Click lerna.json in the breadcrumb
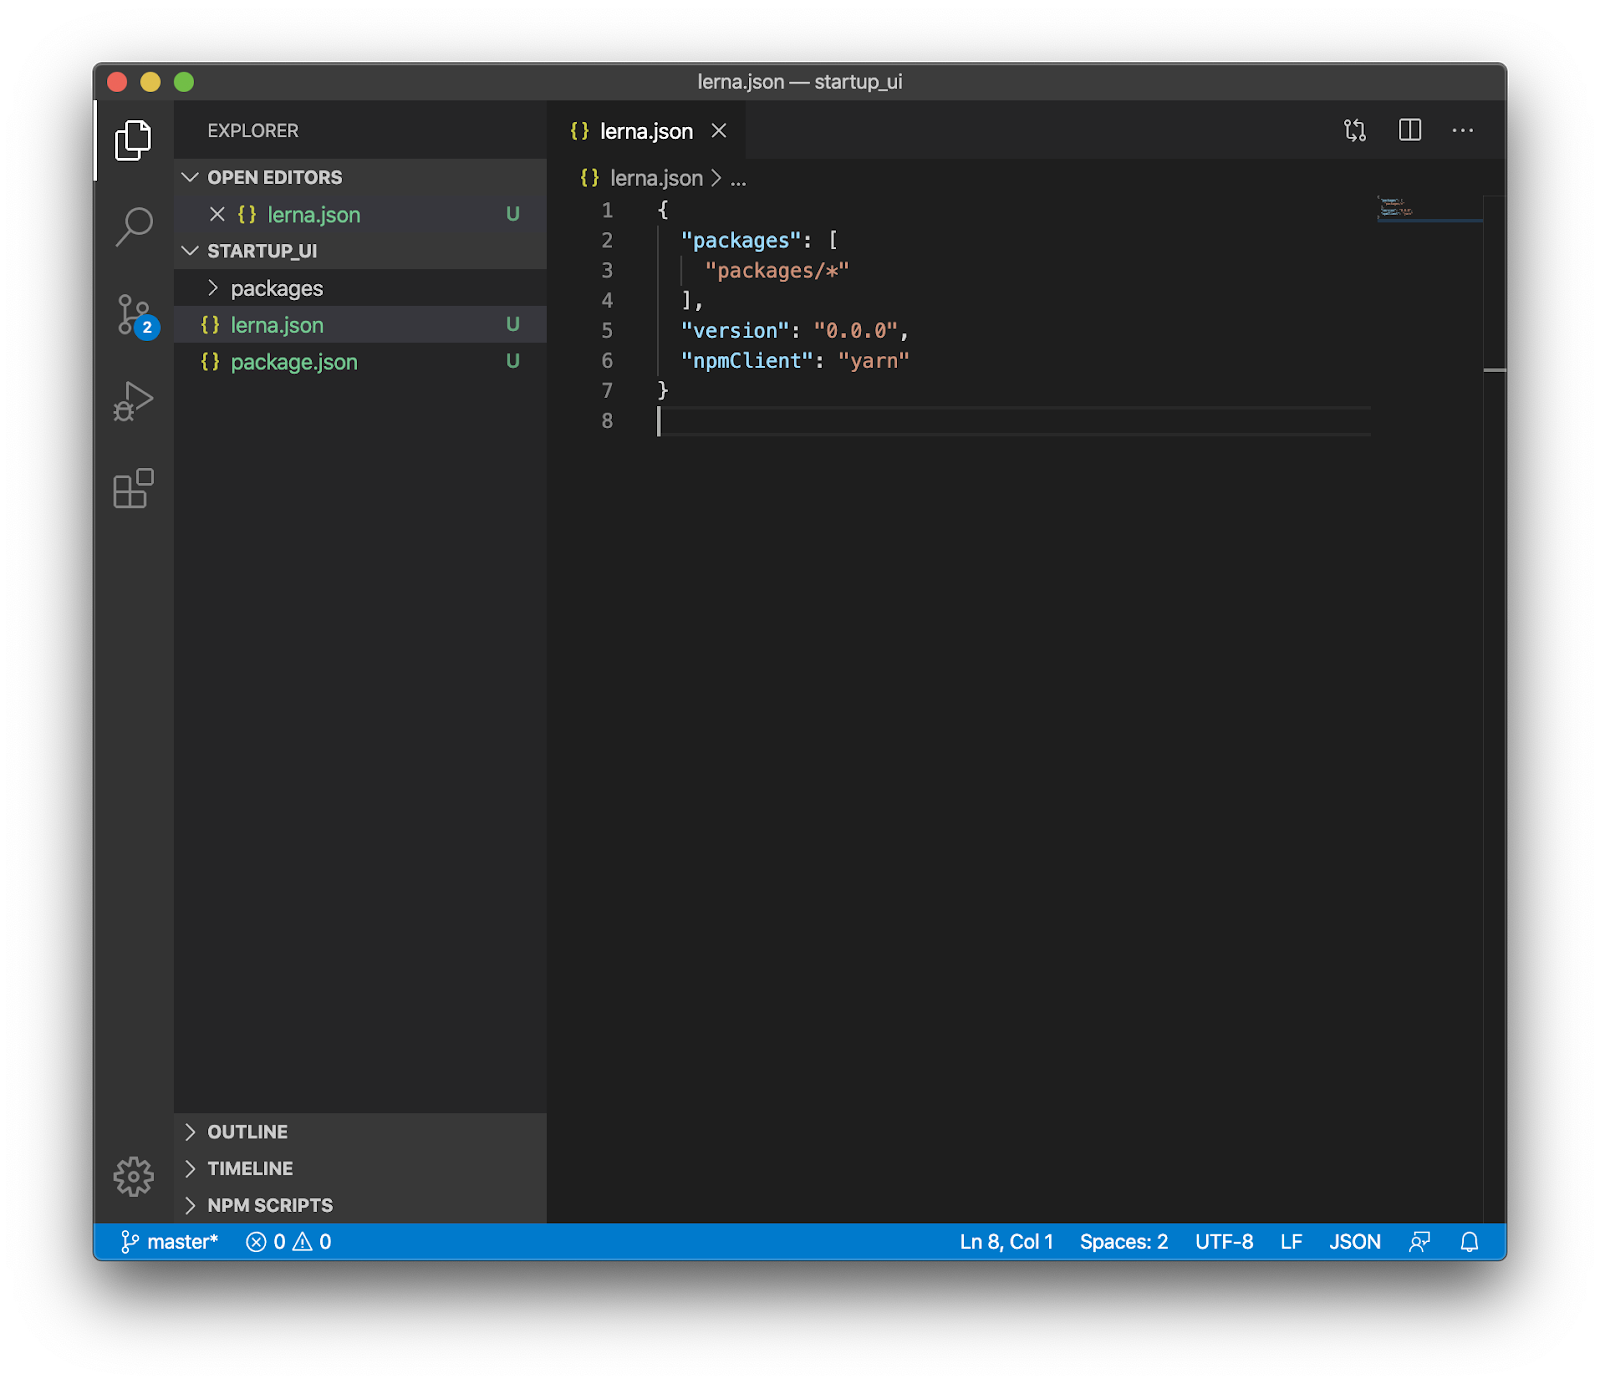 [x=656, y=178]
